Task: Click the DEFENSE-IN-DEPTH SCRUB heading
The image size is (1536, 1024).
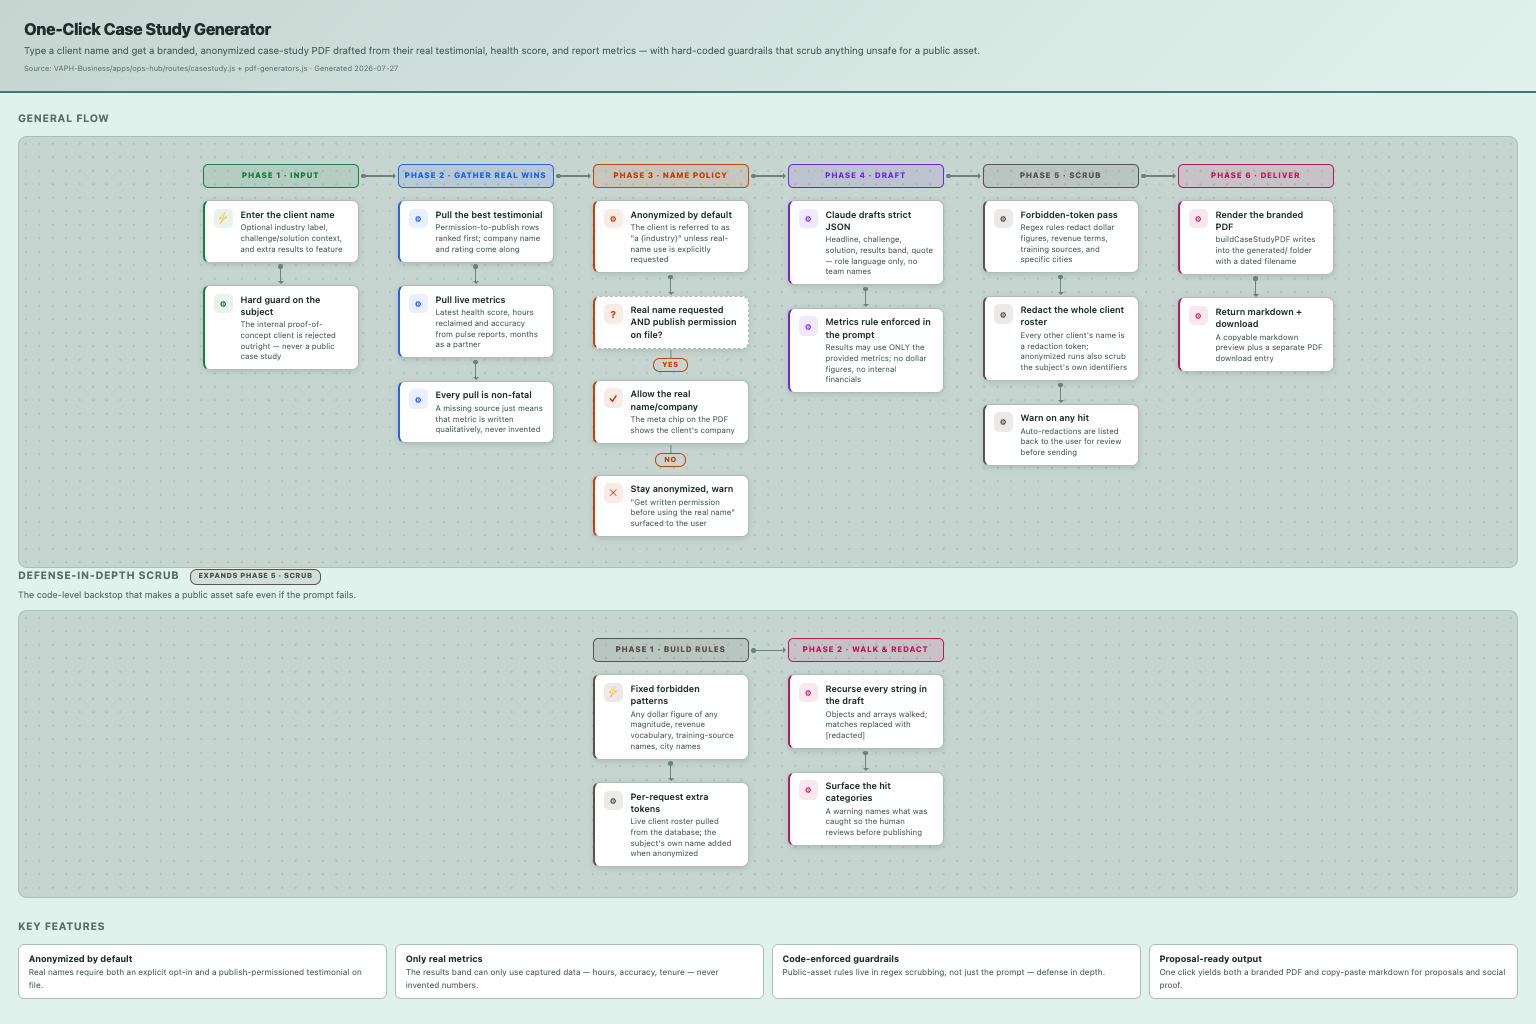Action: (98, 576)
